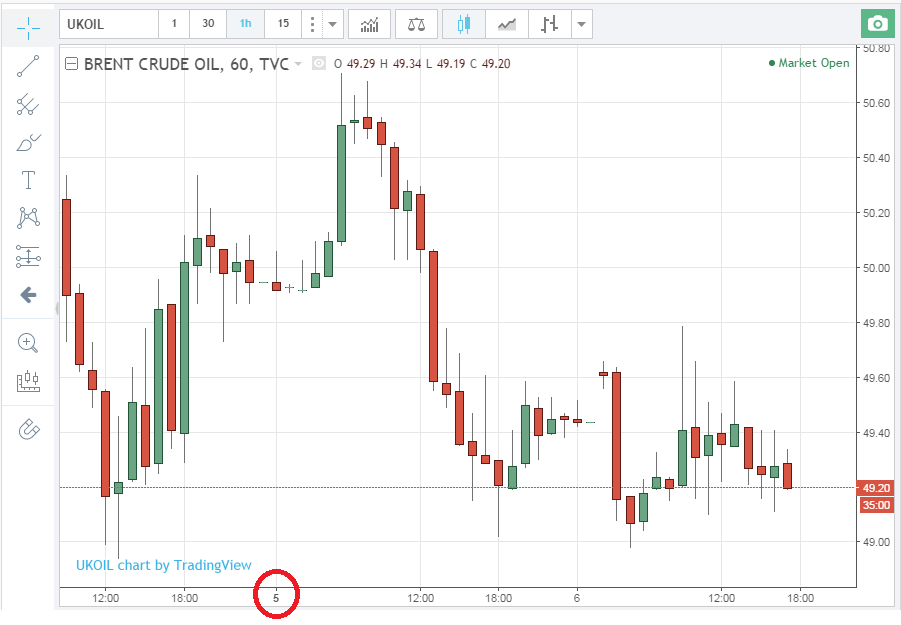
Task: Select the 1h interval
Action: tap(245, 24)
